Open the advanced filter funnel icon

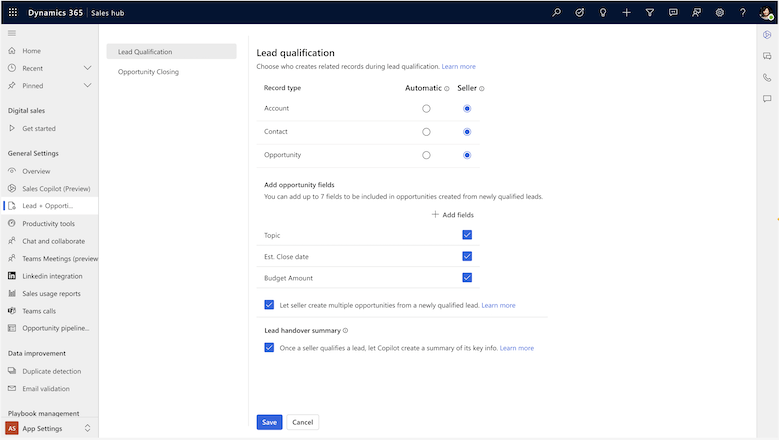[x=650, y=12]
